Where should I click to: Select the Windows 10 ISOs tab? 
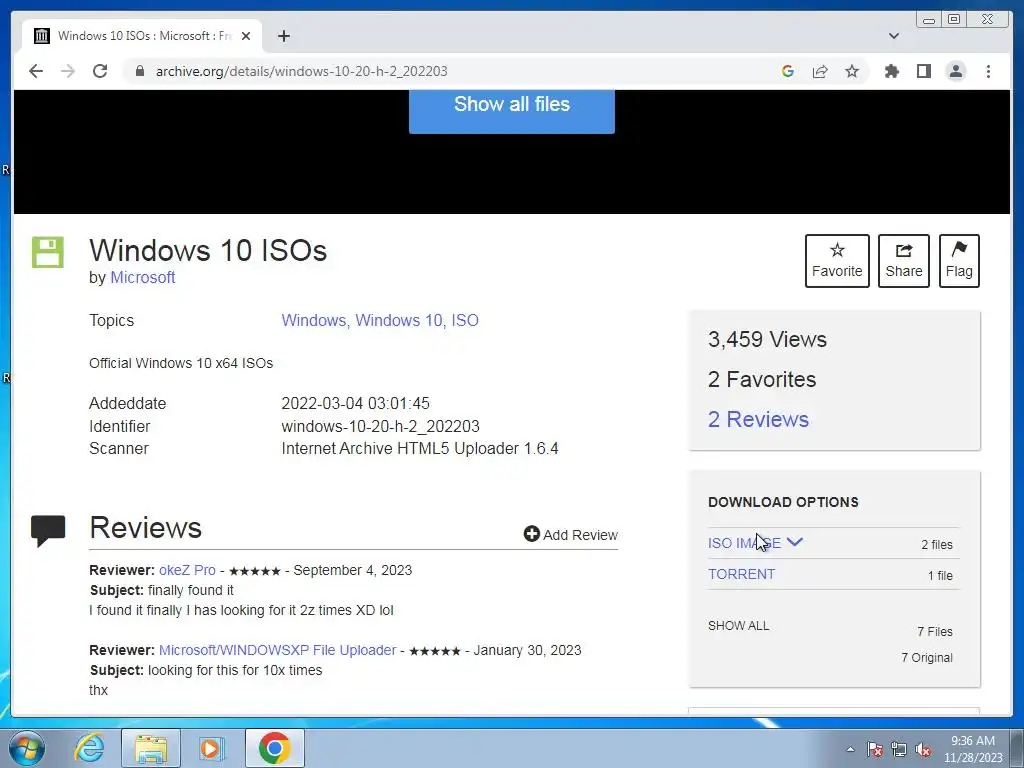pos(142,36)
